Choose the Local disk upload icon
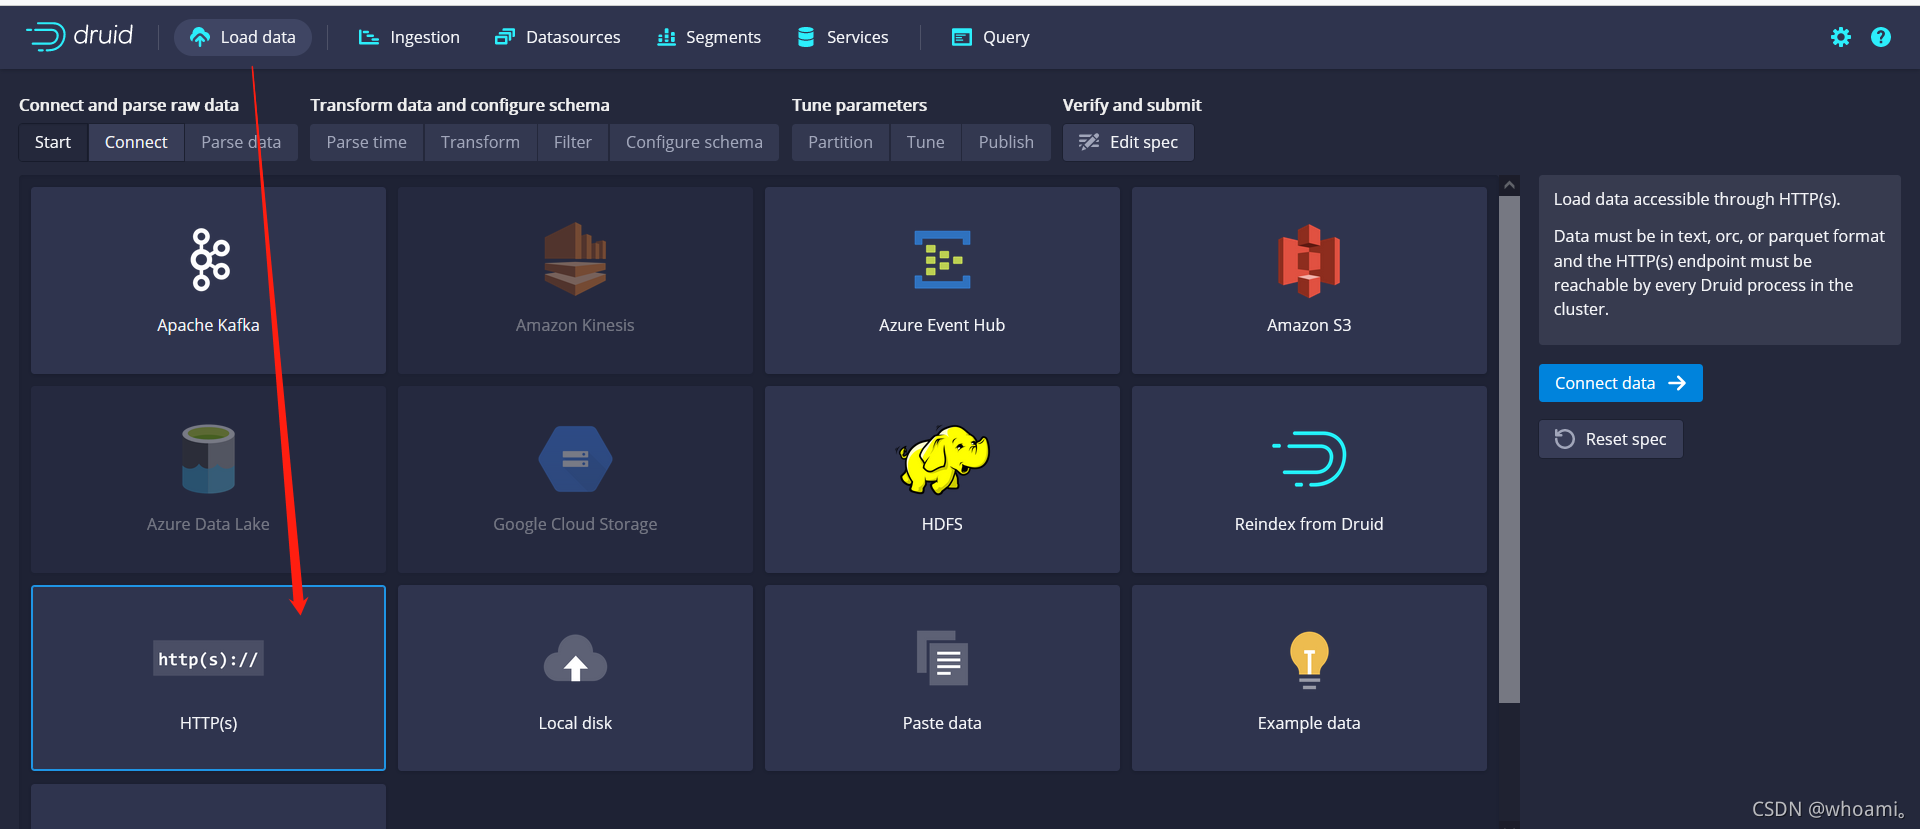 (x=575, y=659)
